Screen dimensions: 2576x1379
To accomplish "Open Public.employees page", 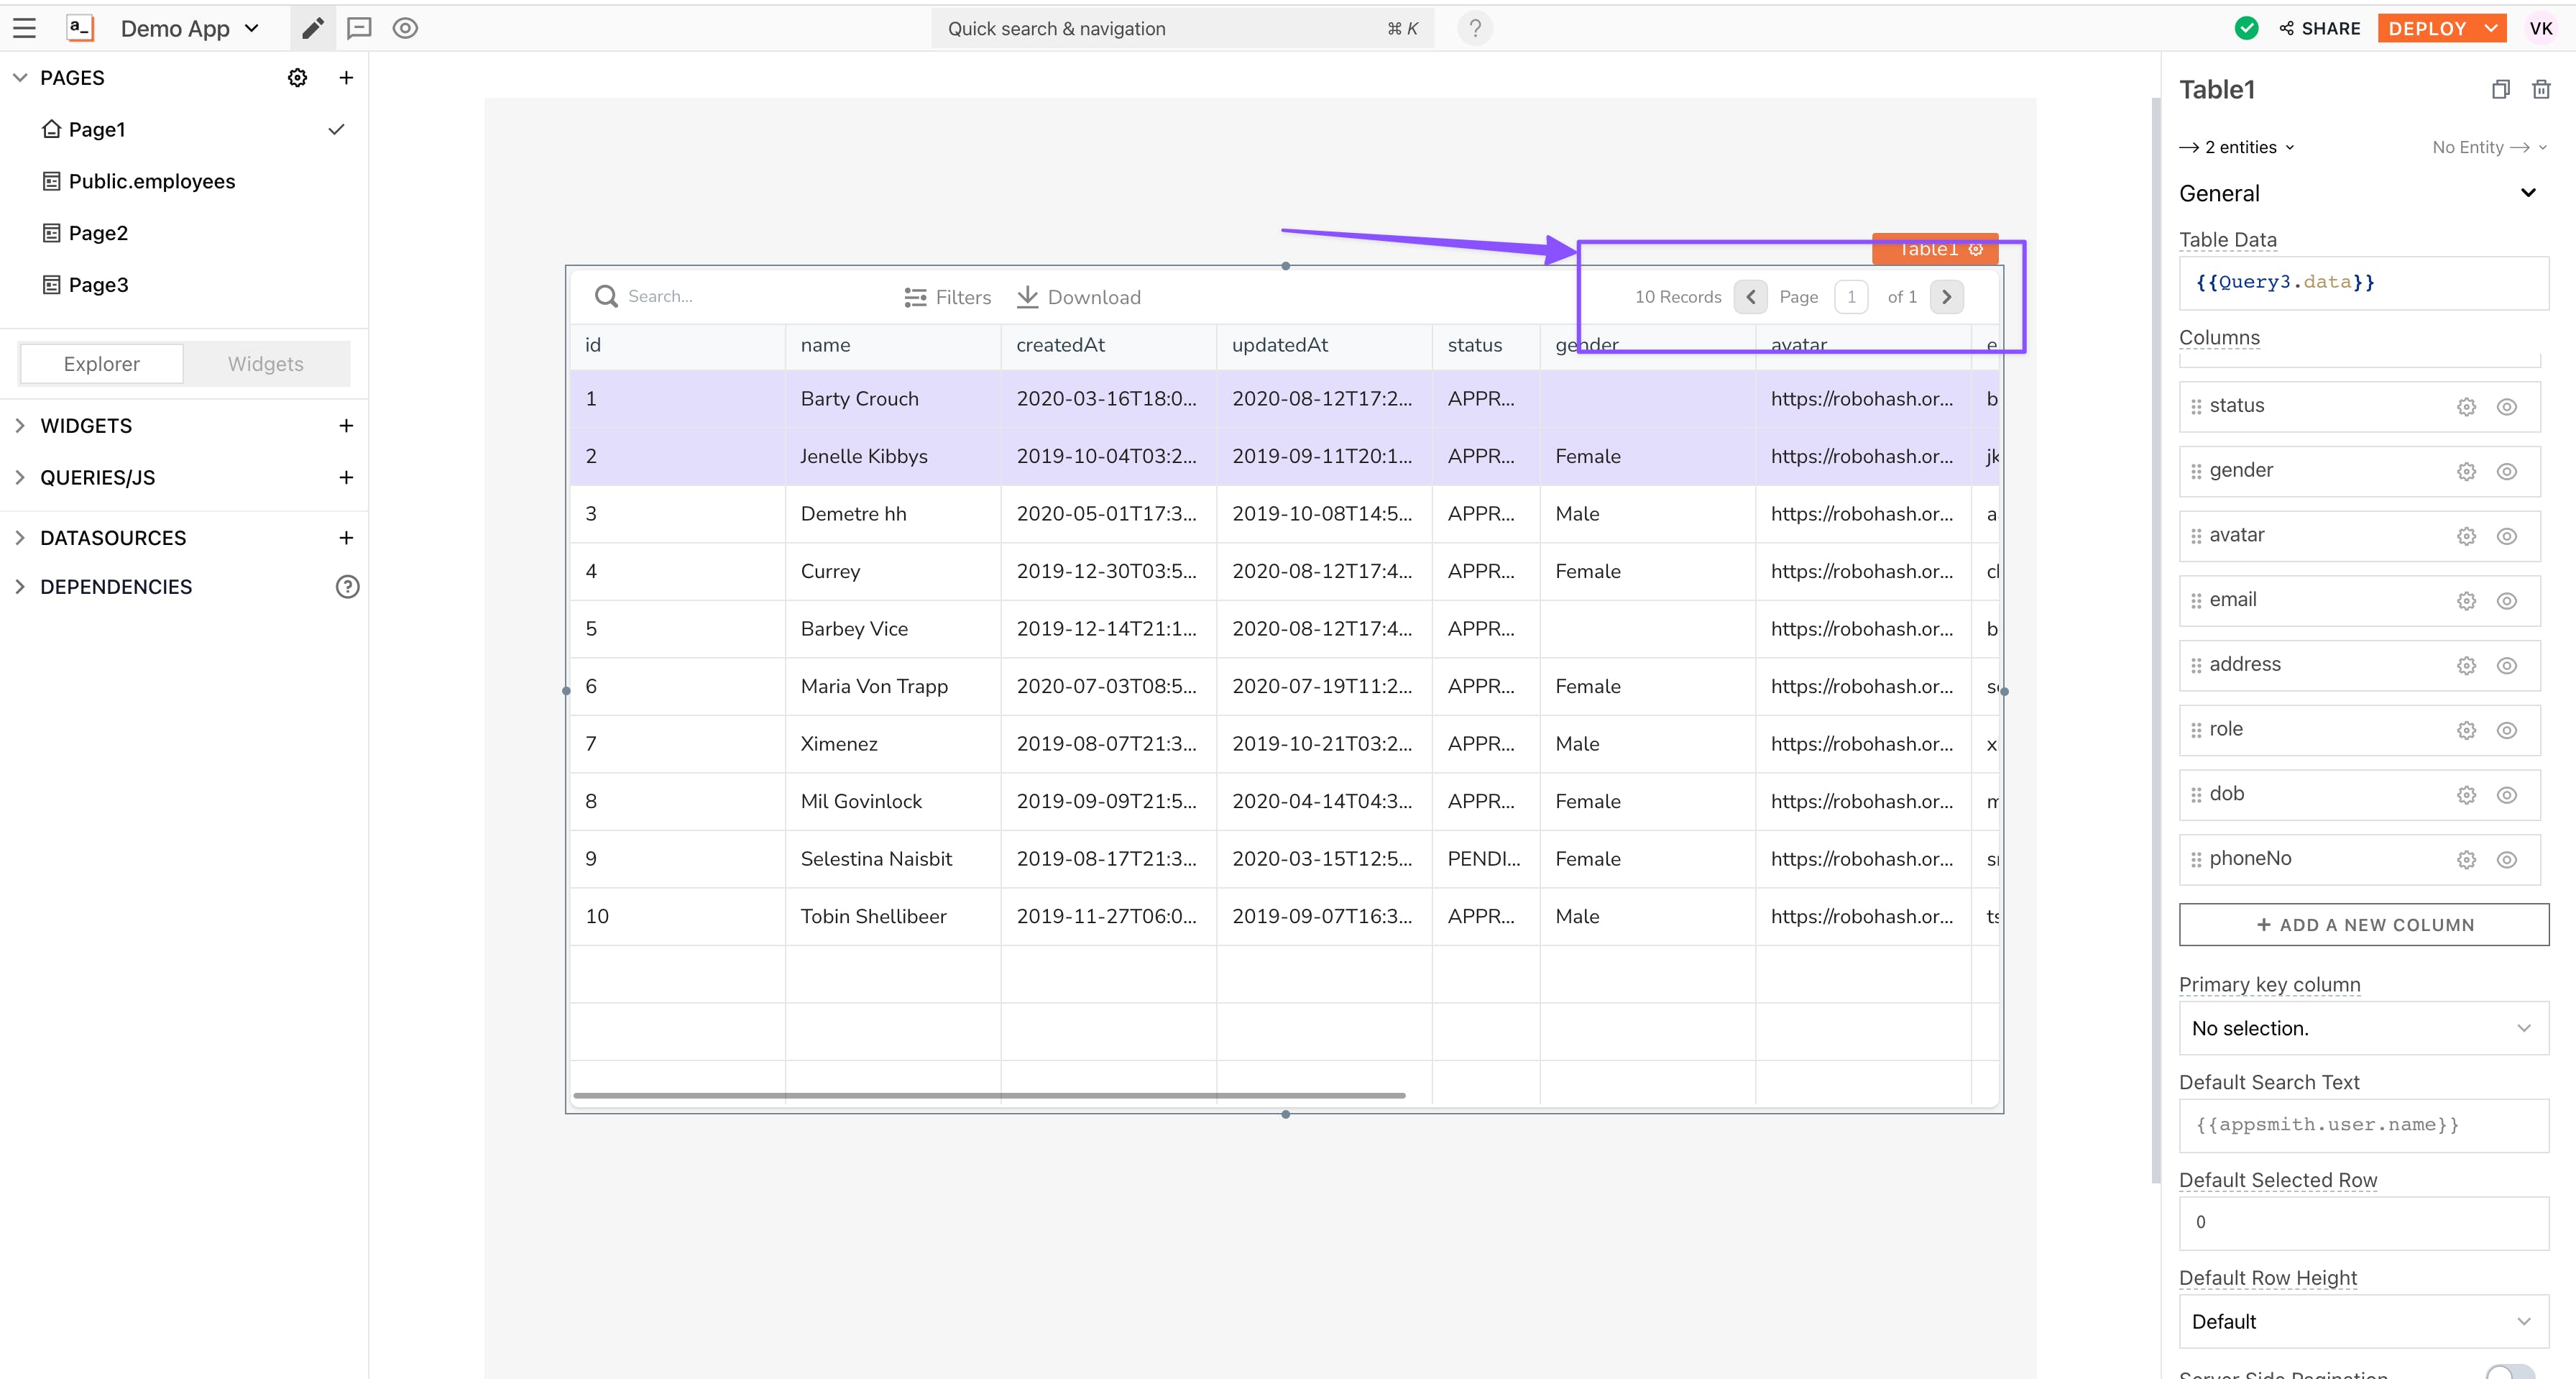I will click(x=151, y=181).
